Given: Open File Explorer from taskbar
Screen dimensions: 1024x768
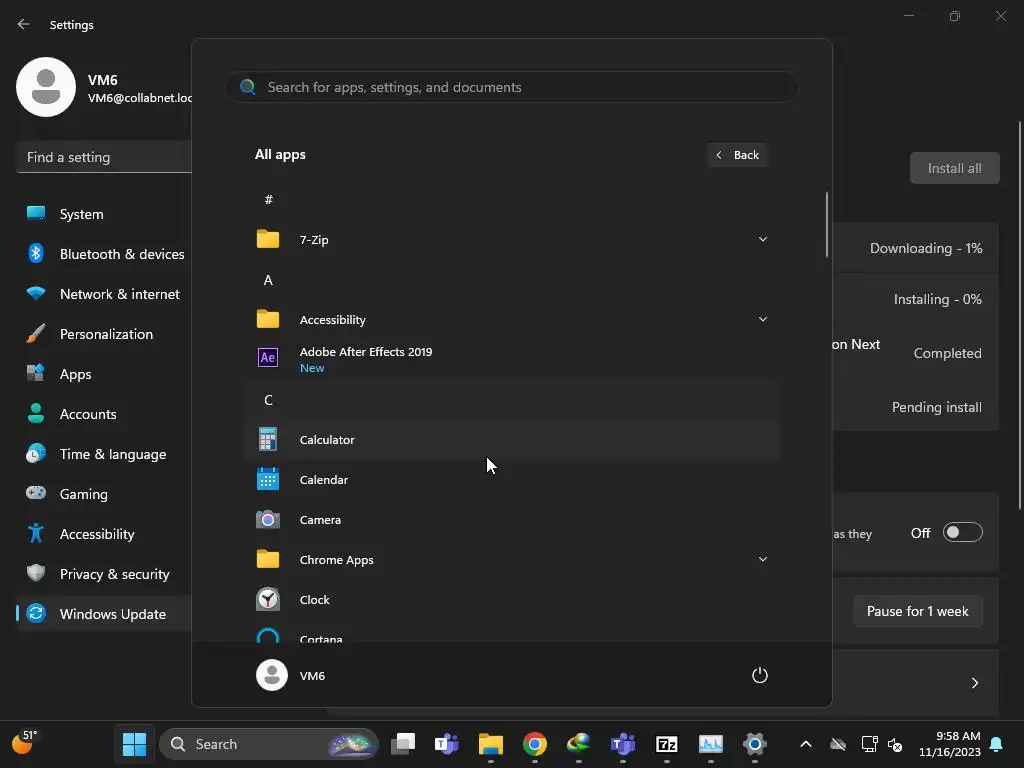Looking at the screenshot, I should (490, 744).
